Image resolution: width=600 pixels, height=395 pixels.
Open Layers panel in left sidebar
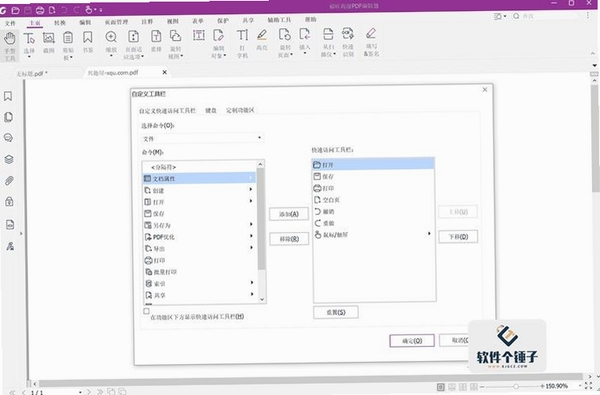point(9,159)
